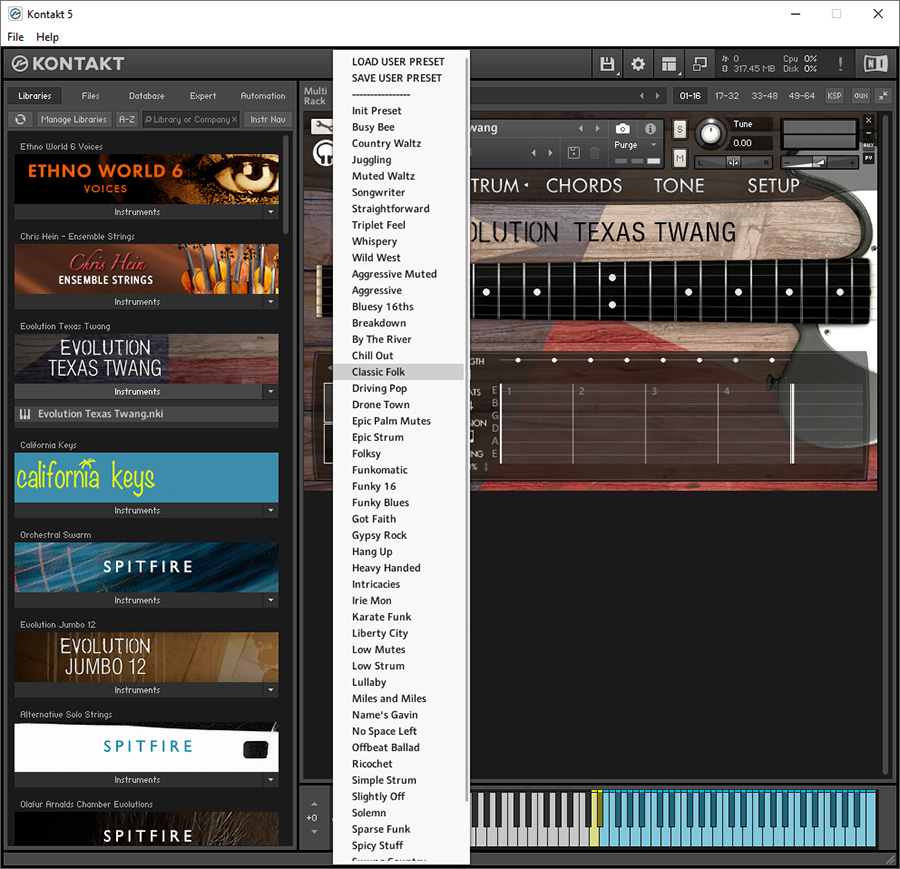
Task: Click the wrench edit icon of the instrument
Action: click(321, 126)
